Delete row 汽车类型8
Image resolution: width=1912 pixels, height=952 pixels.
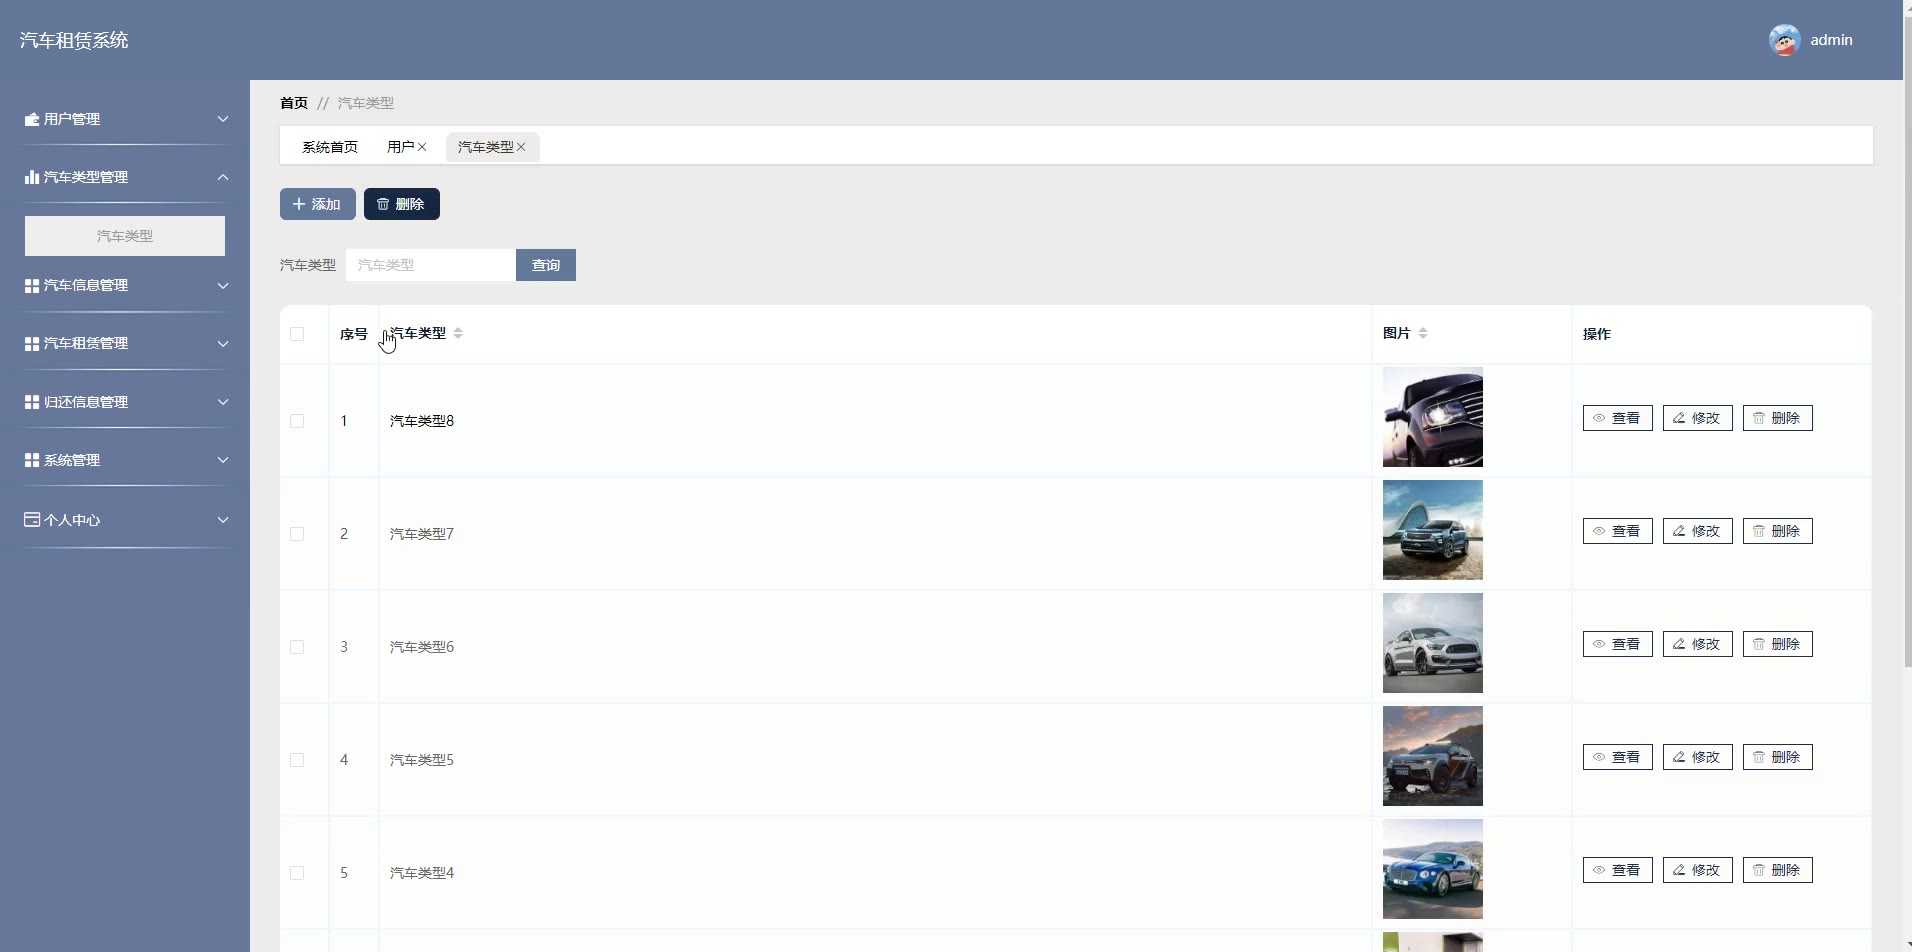coord(1778,418)
